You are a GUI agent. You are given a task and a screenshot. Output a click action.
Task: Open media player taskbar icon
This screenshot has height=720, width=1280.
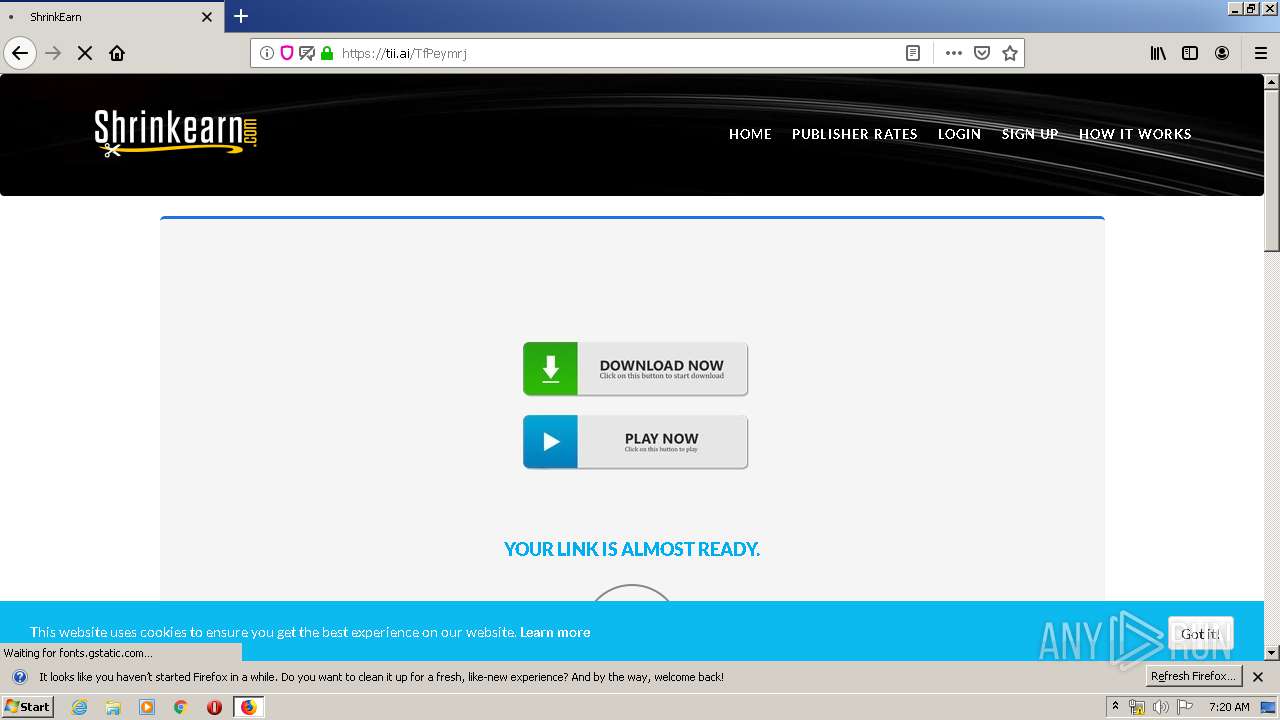[x=147, y=707]
